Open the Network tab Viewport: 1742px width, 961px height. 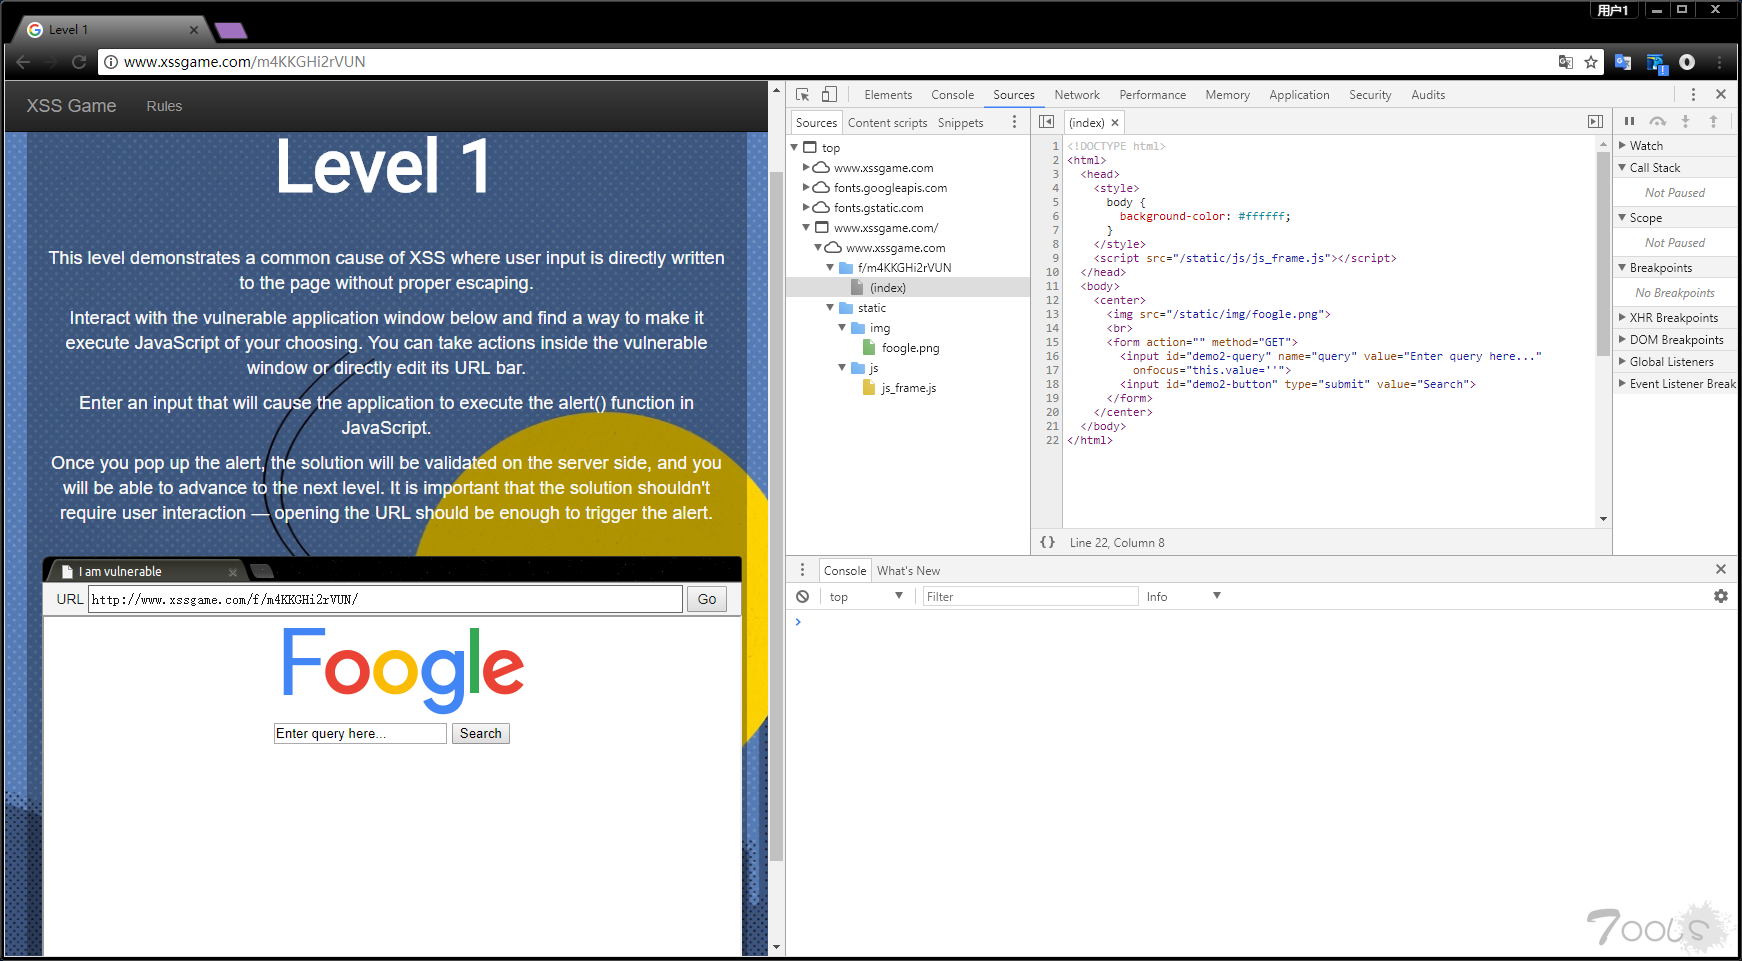(1076, 95)
